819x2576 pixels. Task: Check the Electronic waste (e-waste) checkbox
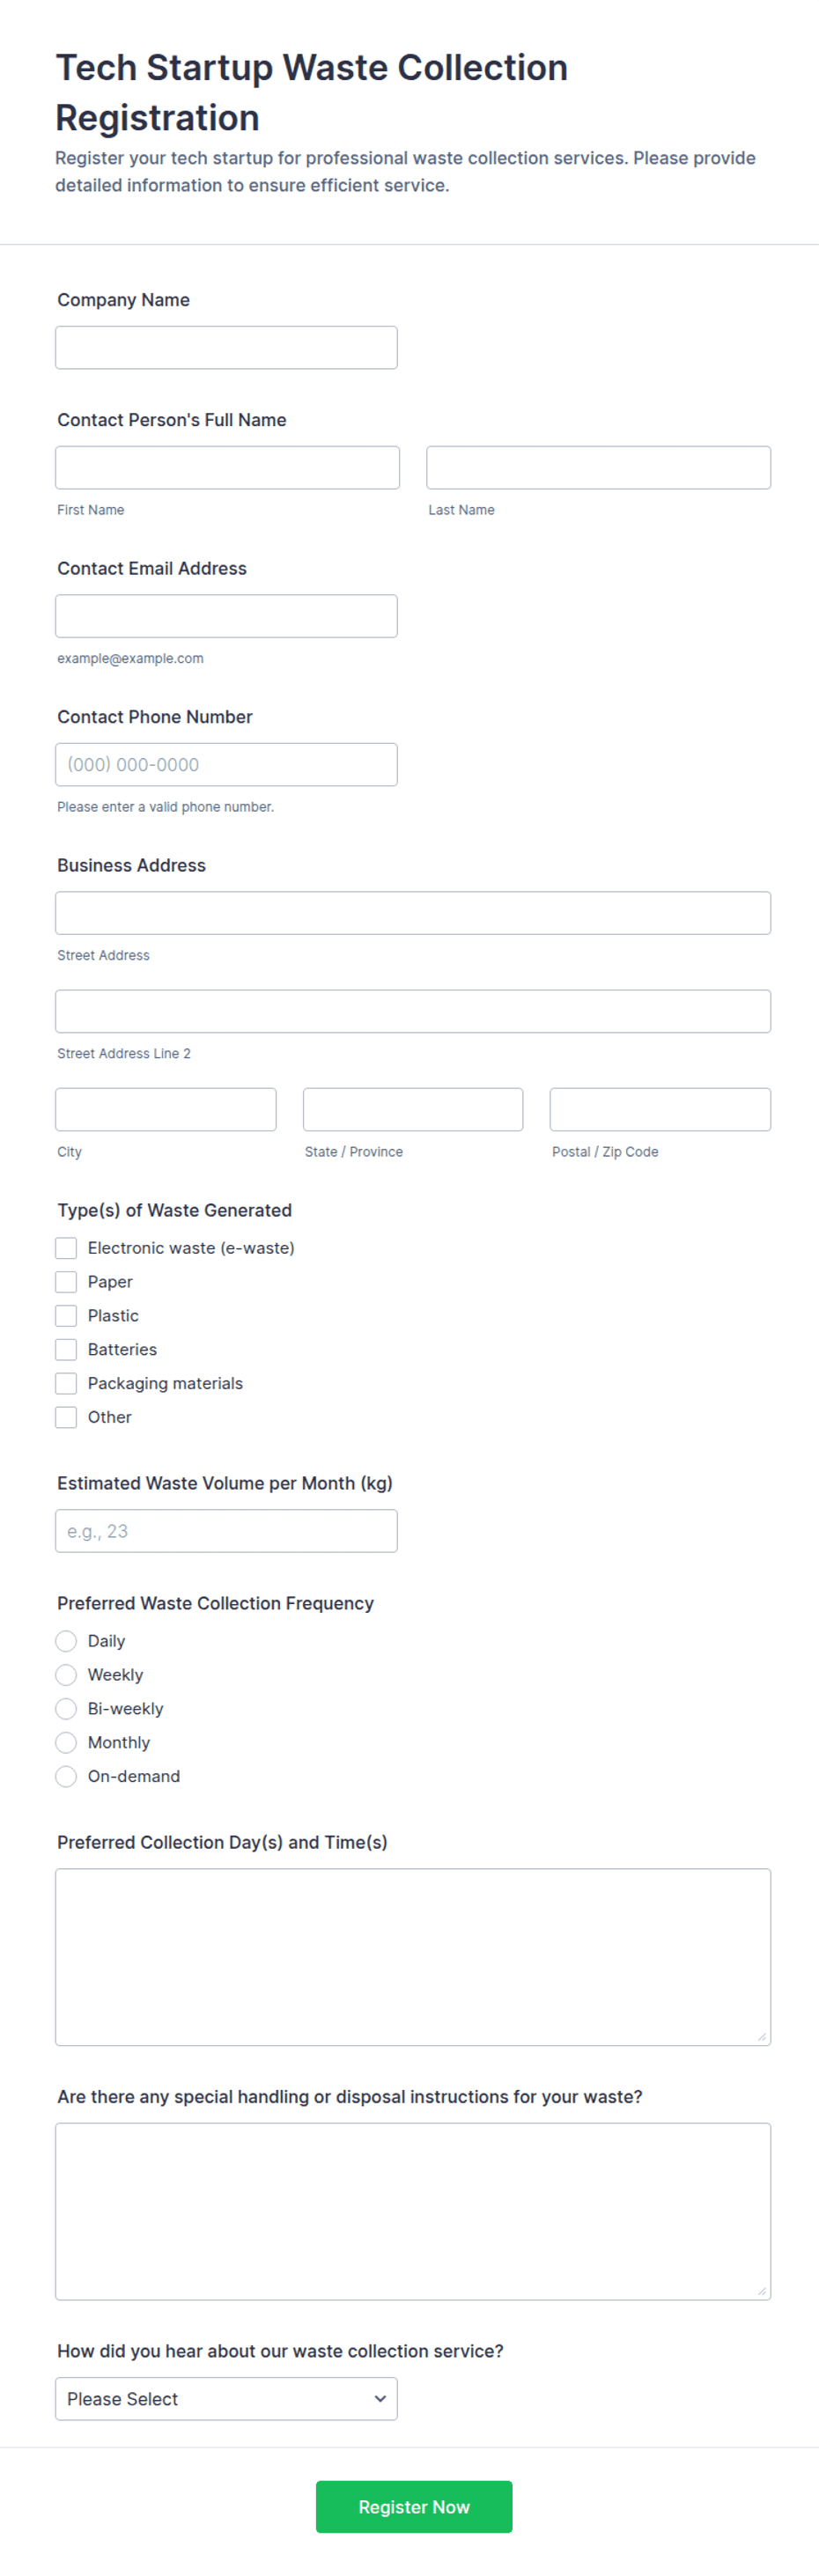pyautogui.click(x=66, y=1248)
